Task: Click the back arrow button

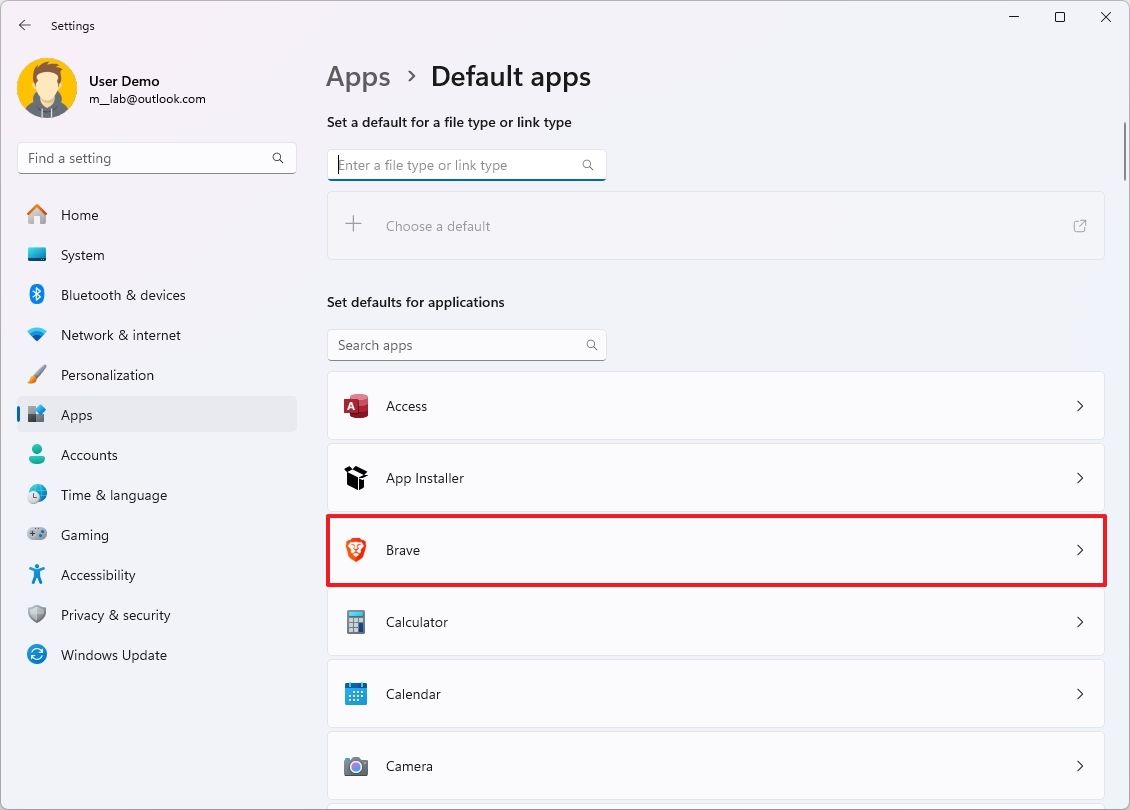Action: [24, 25]
